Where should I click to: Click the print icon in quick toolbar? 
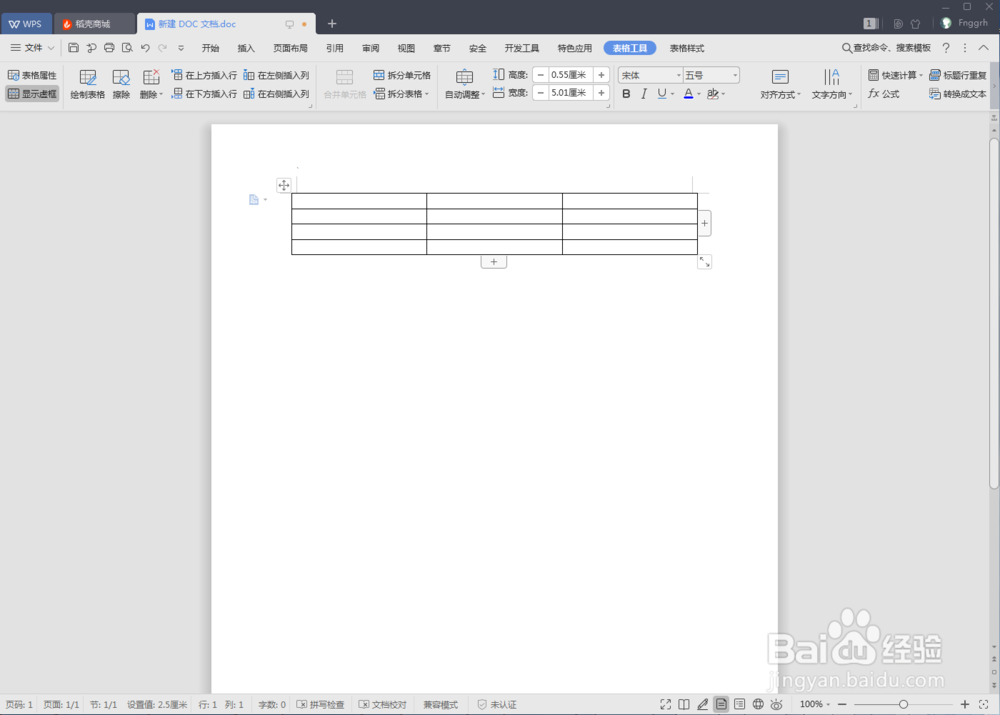click(x=109, y=48)
